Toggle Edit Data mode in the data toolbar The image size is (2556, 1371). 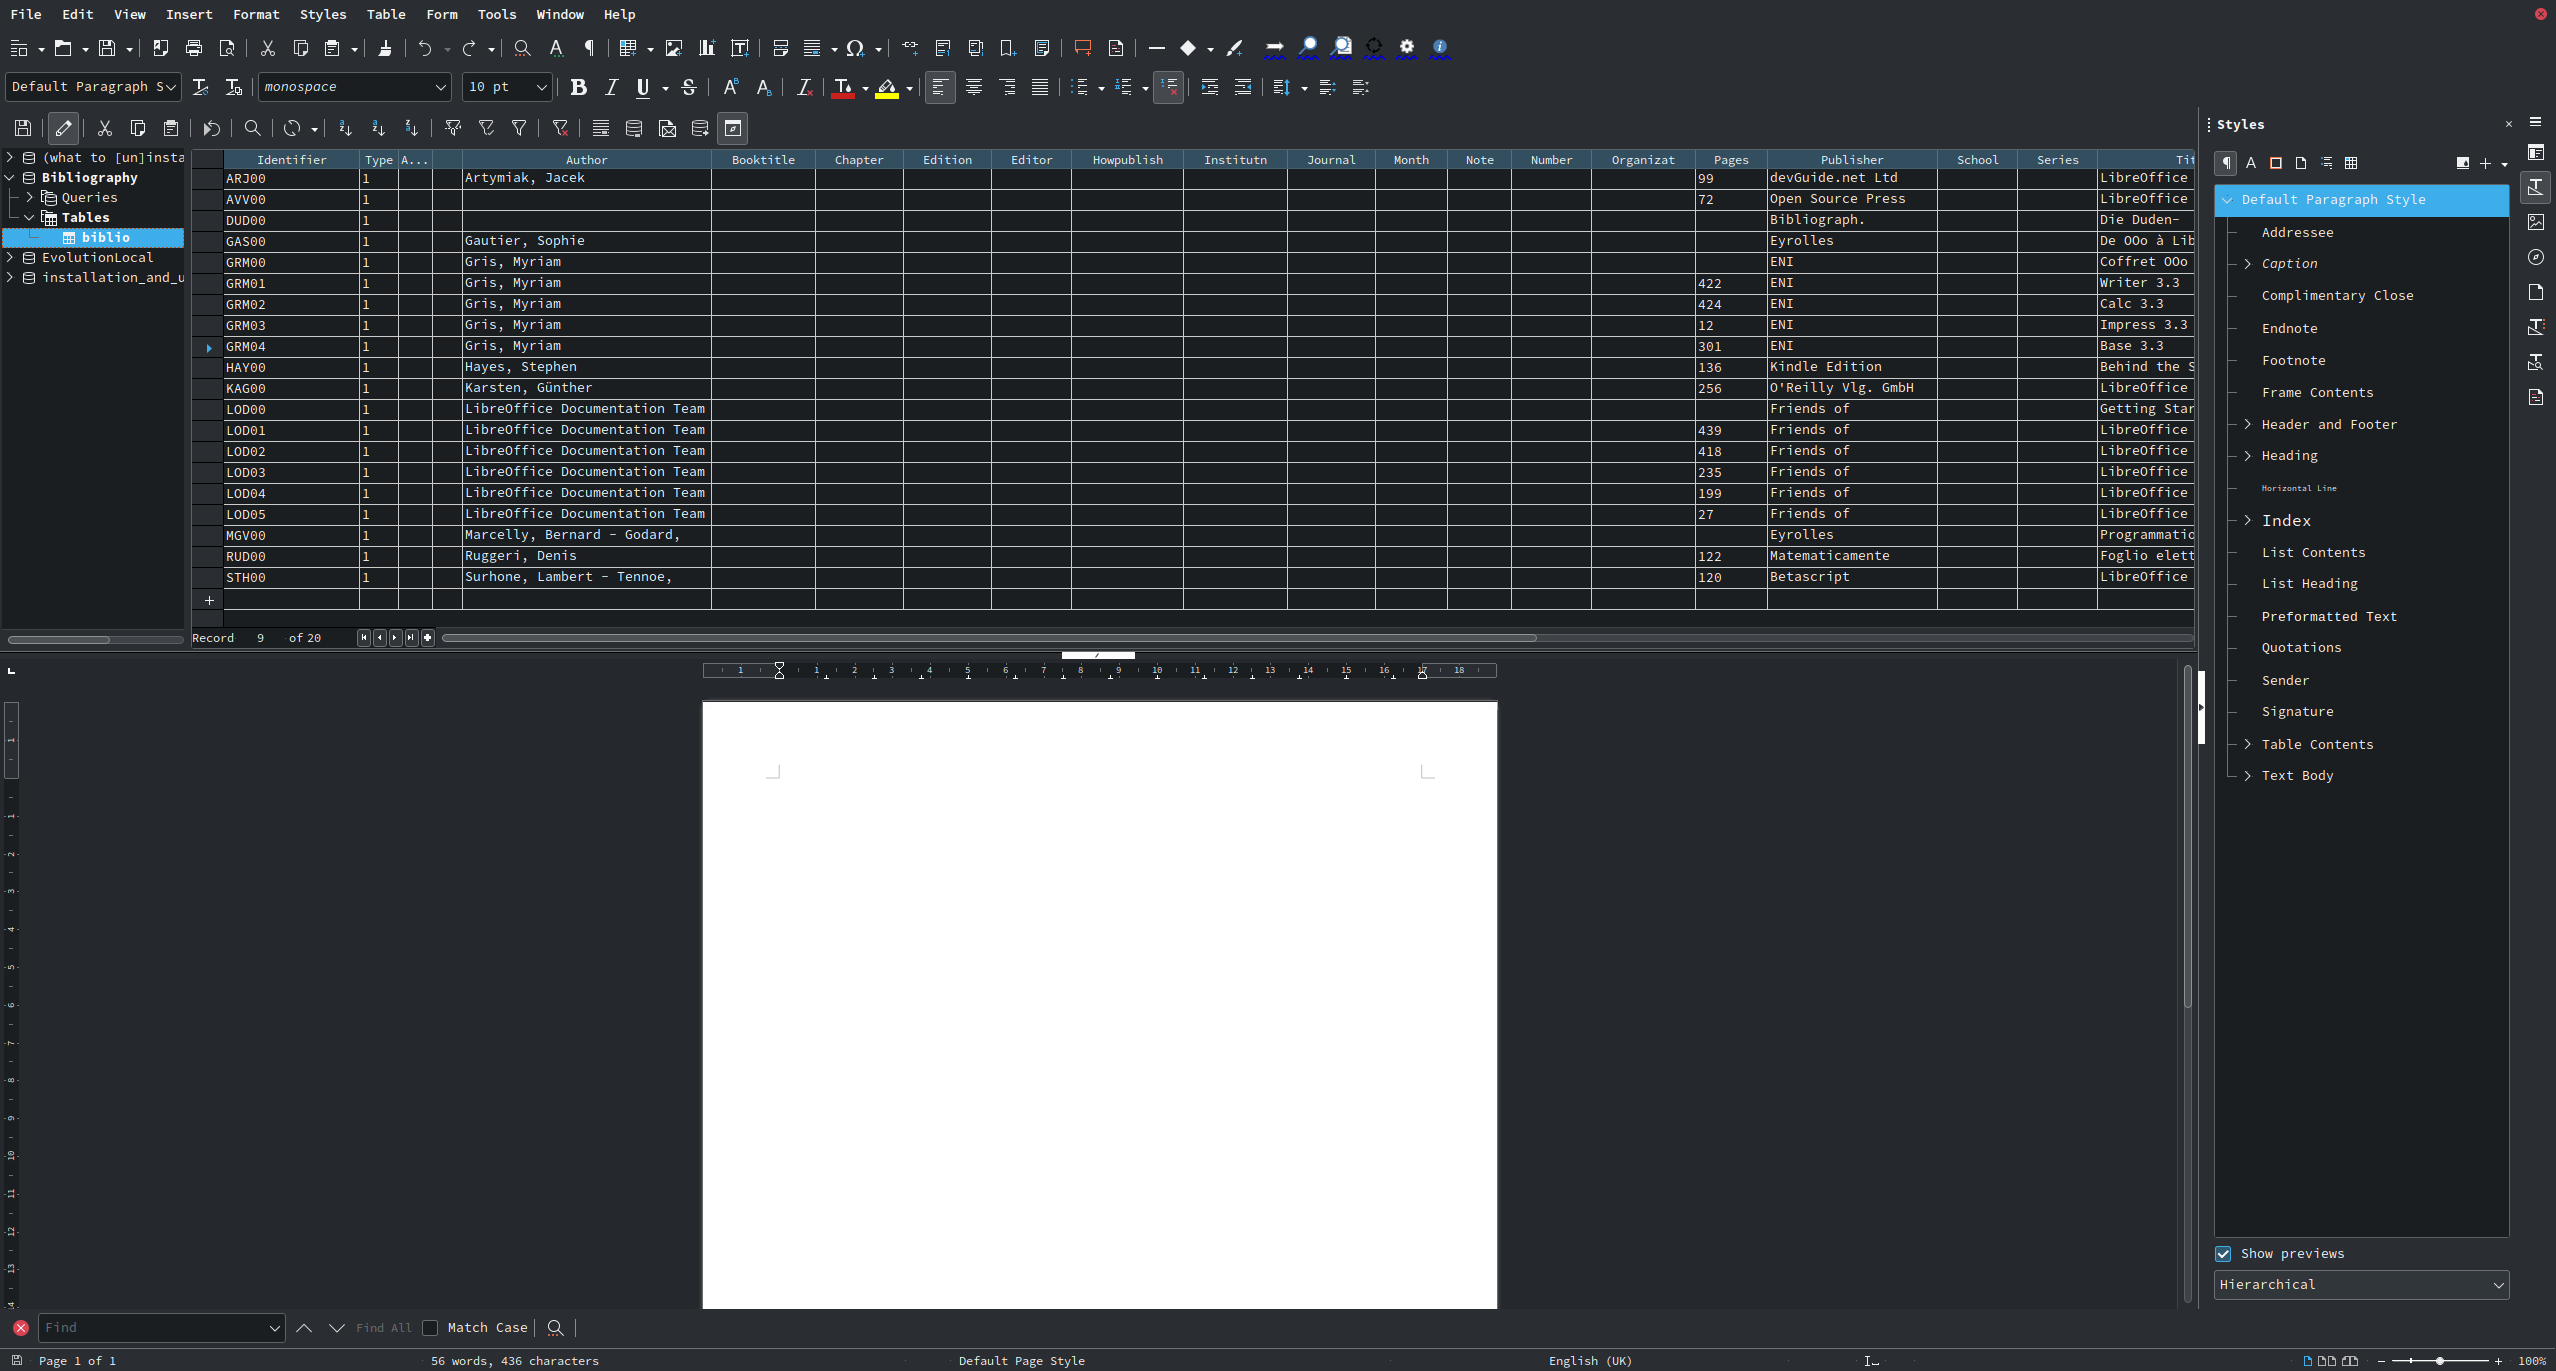64,128
